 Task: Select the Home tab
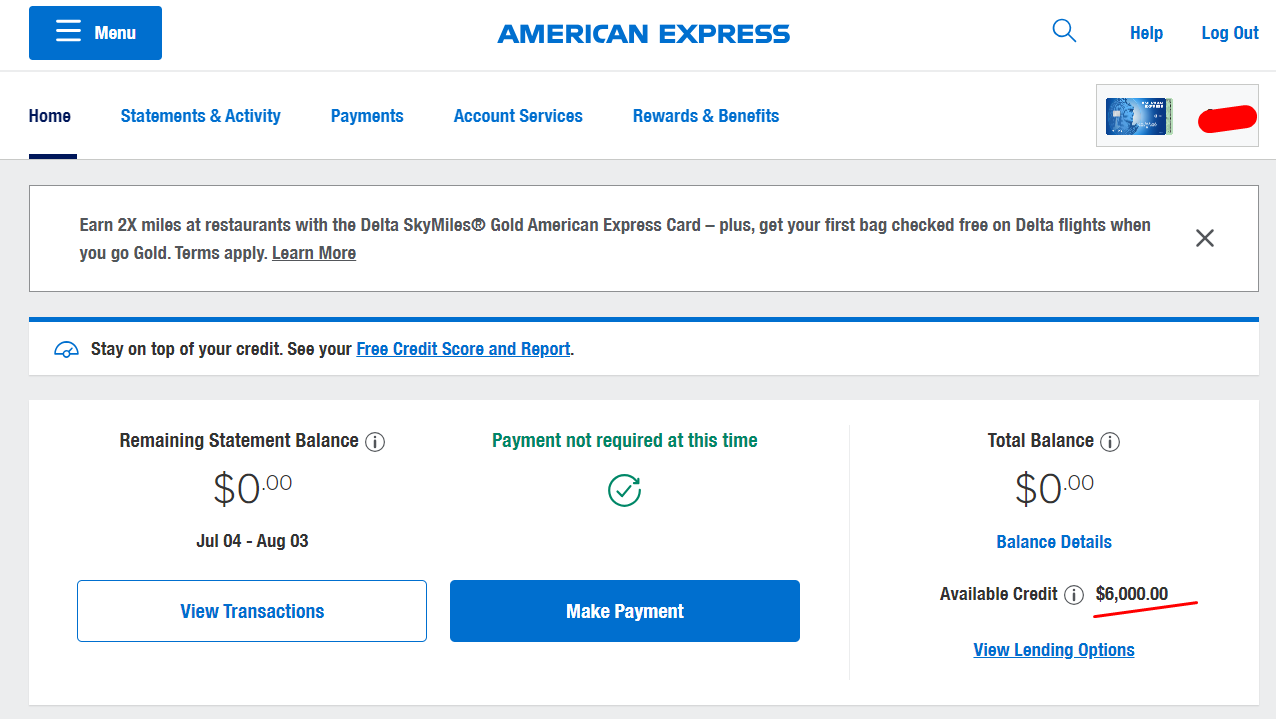point(50,116)
